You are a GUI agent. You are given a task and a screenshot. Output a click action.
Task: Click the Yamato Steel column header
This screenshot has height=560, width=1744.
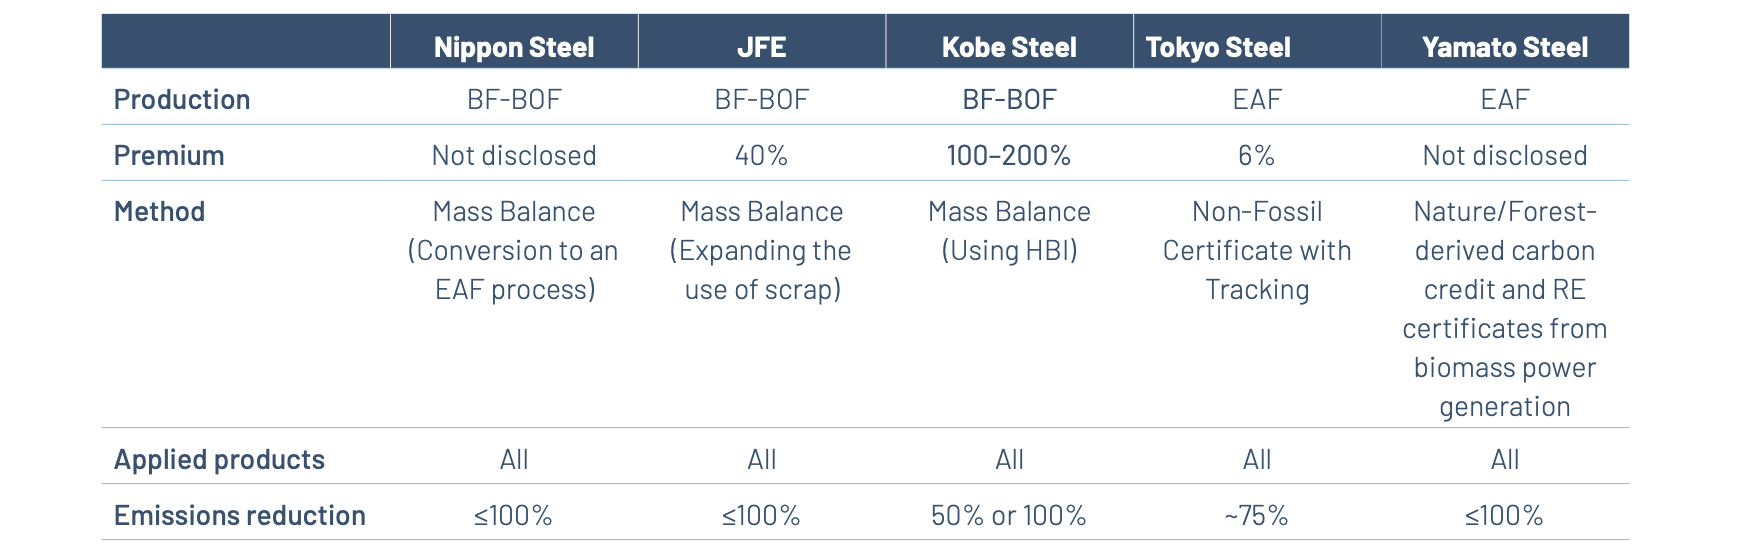pos(1504,47)
